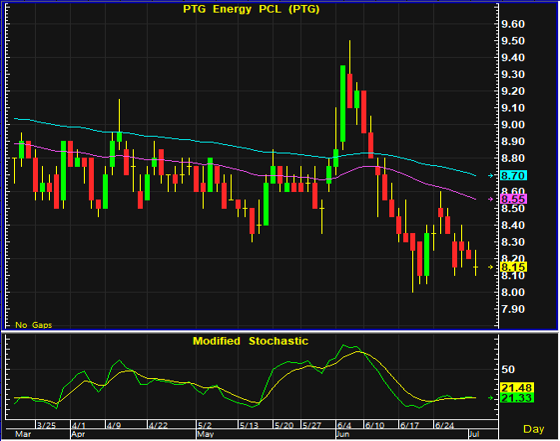
Task: Click the PTG Energy PCL (PTG) chart title
Action: pyautogui.click(x=251, y=9)
